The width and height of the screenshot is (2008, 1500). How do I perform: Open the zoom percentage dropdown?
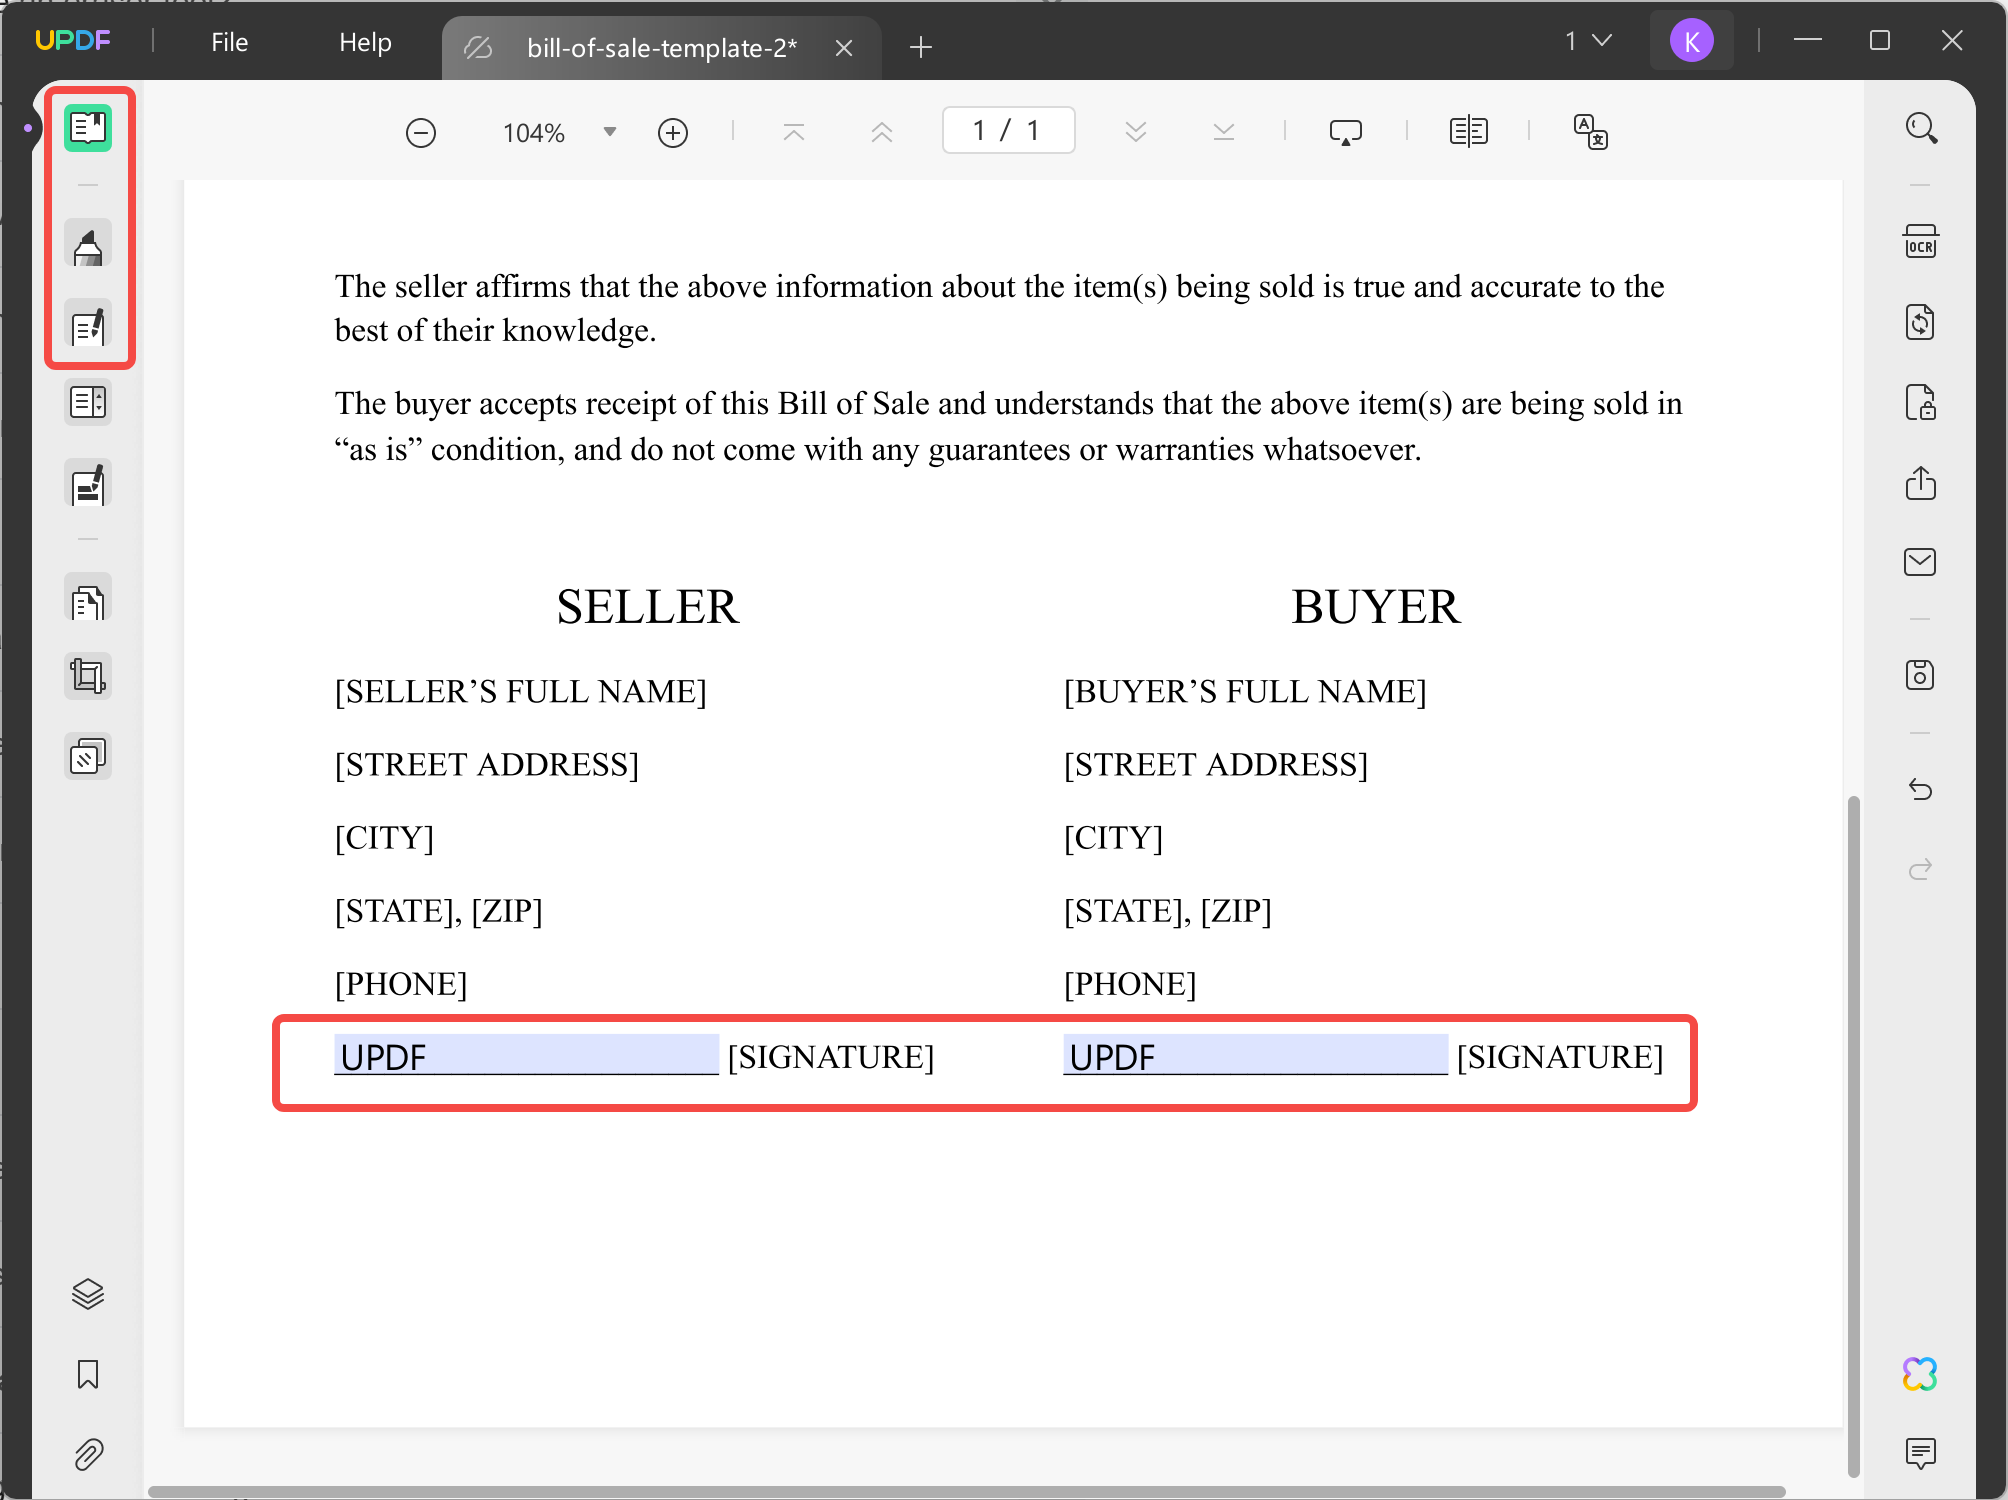pos(609,131)
